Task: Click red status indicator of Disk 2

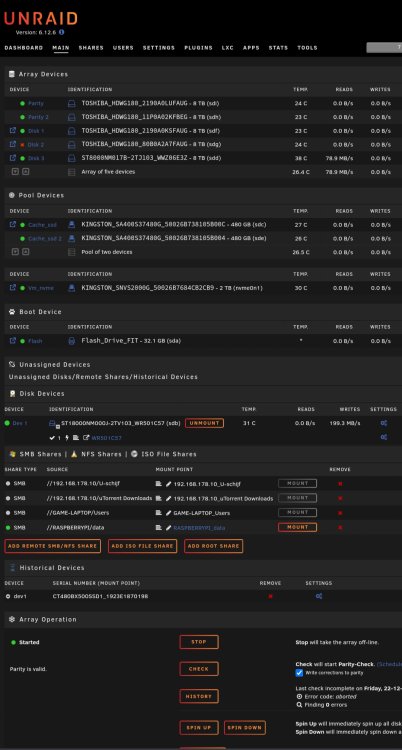Action: [x=22, y=144]
